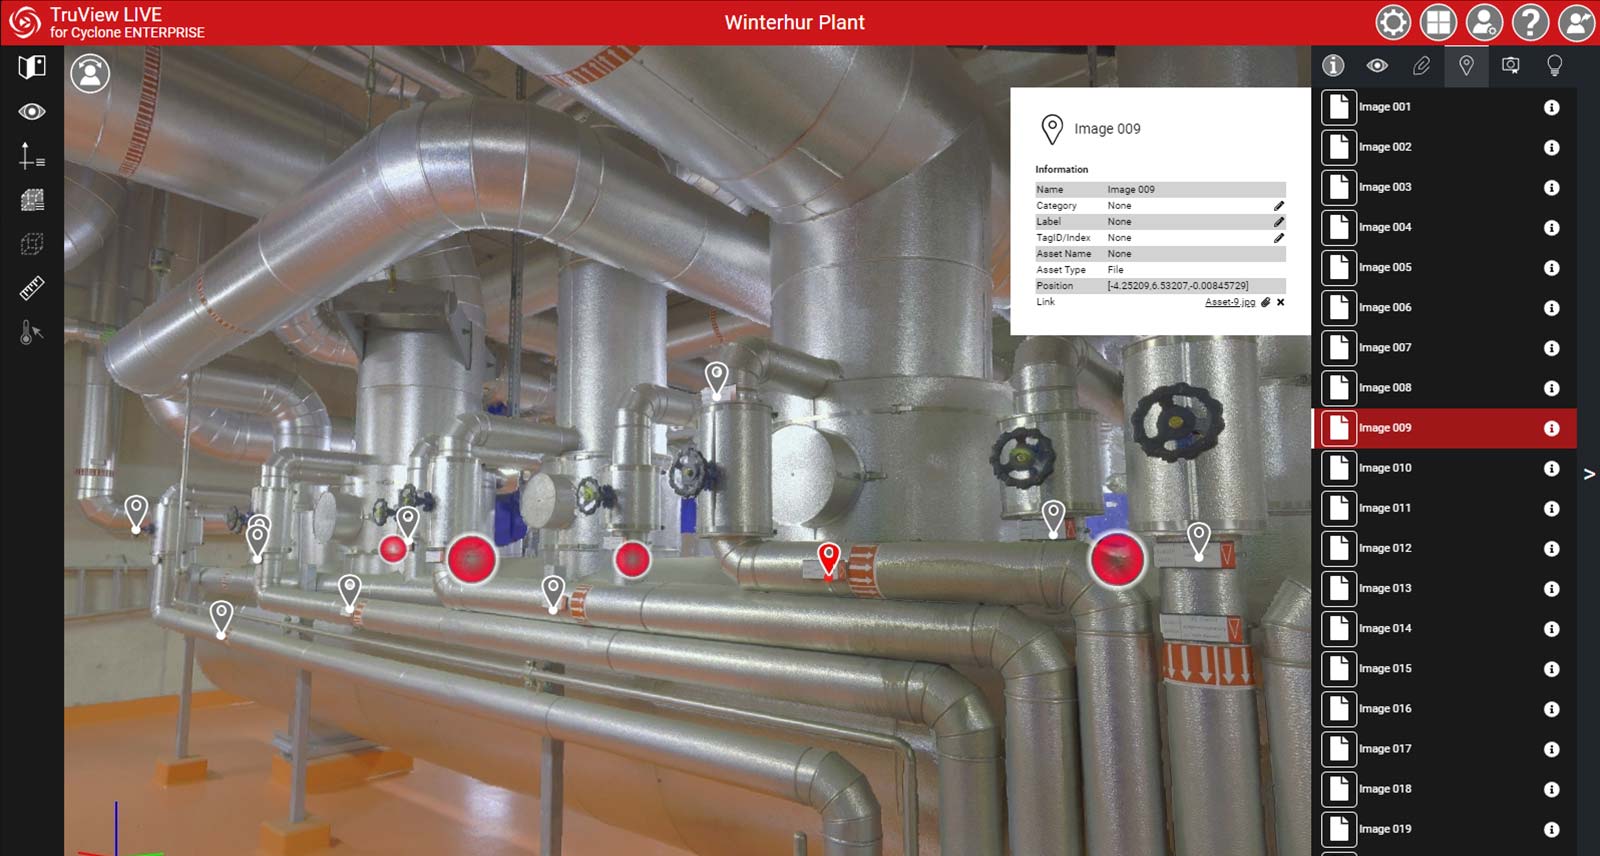Click the help question mark icon
Image resolution: width=1600 pixels, height=856 pixels.
[x=1530, y=22]
